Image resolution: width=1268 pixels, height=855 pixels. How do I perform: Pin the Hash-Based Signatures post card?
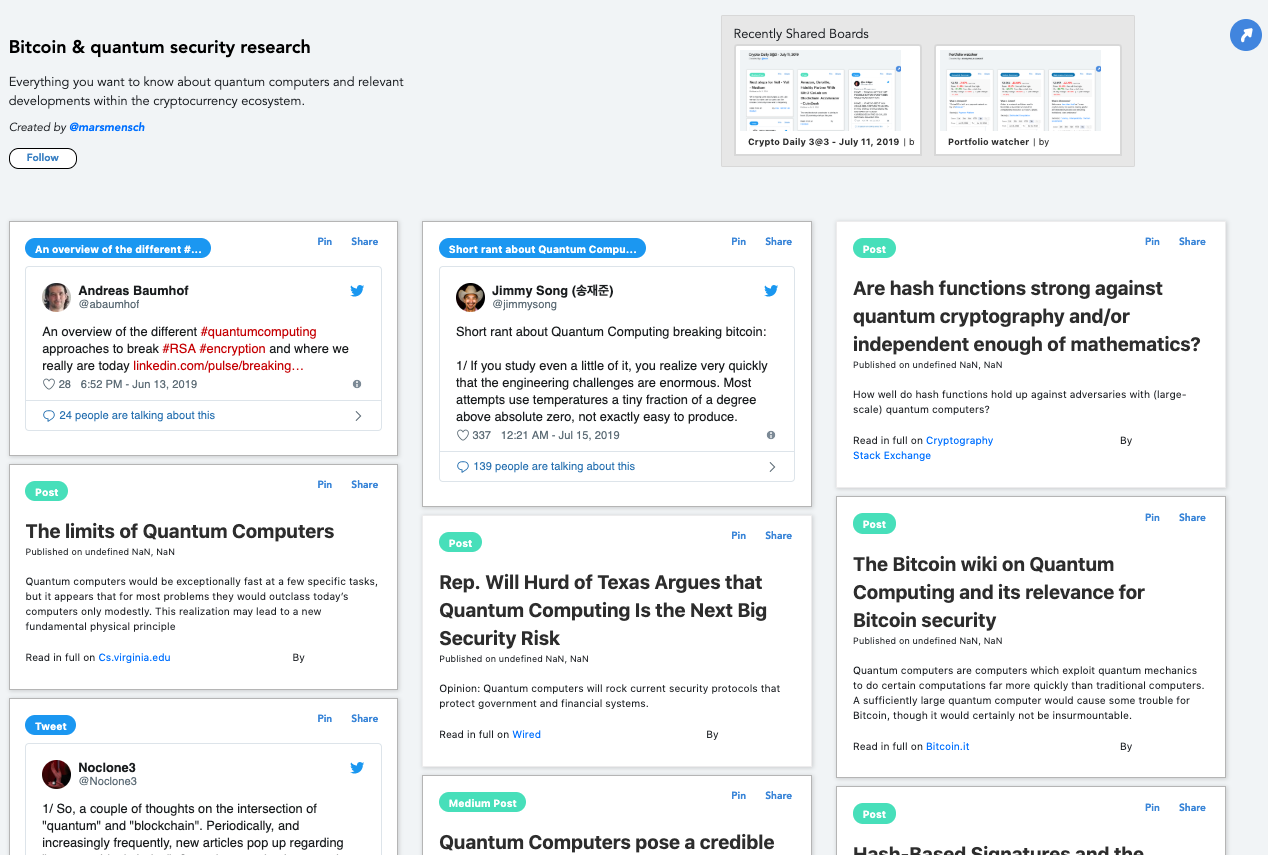click(x=1153, y=808)
